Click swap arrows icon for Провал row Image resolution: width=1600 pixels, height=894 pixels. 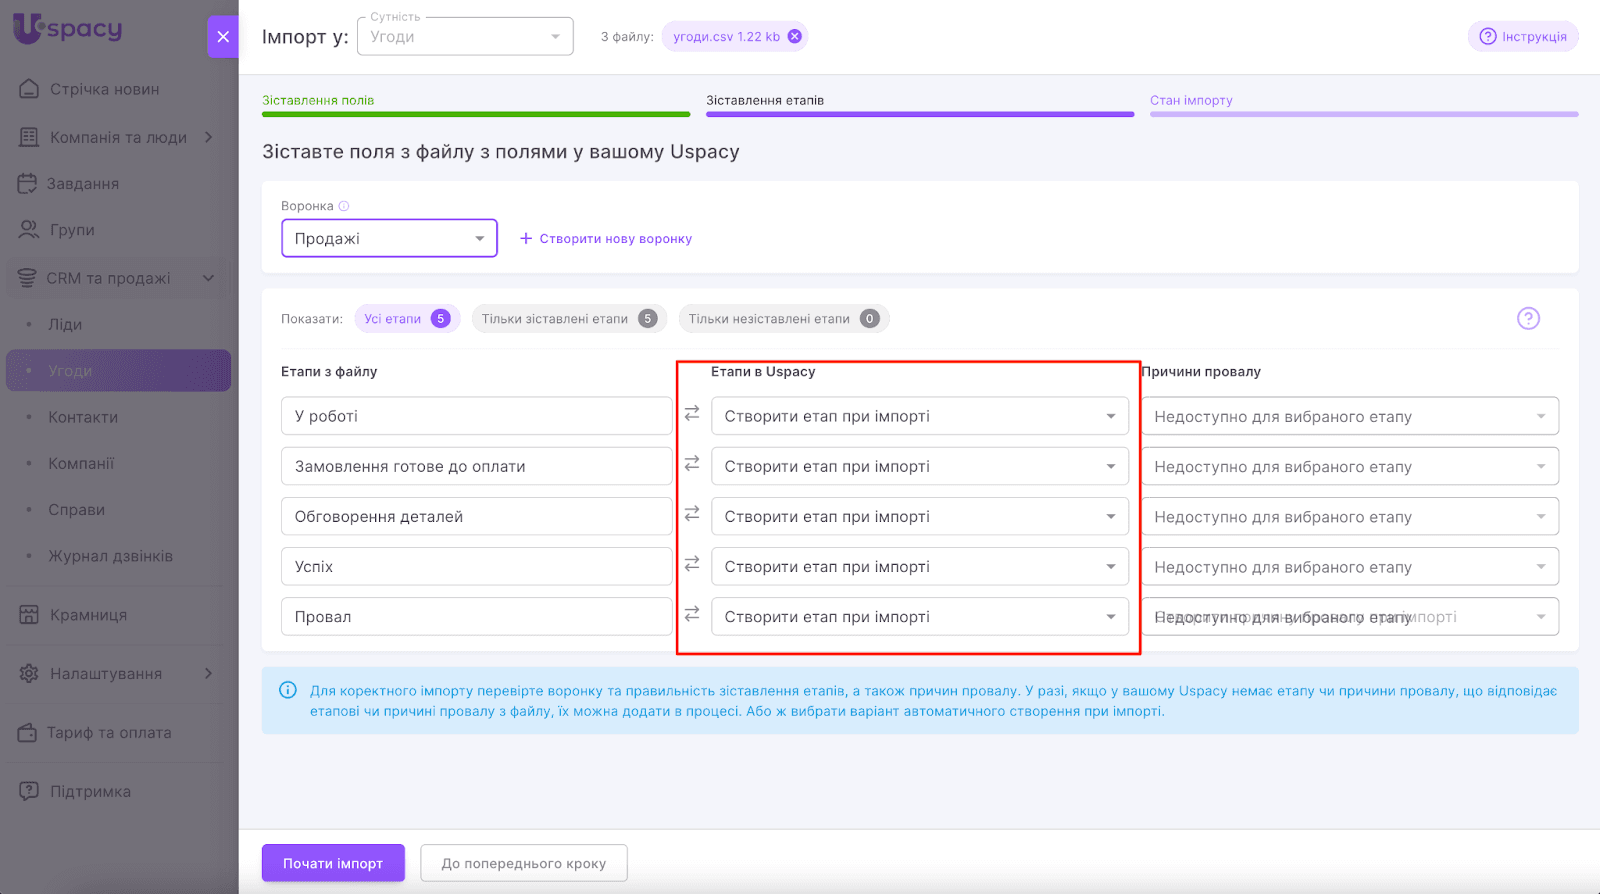pos(692,615)
